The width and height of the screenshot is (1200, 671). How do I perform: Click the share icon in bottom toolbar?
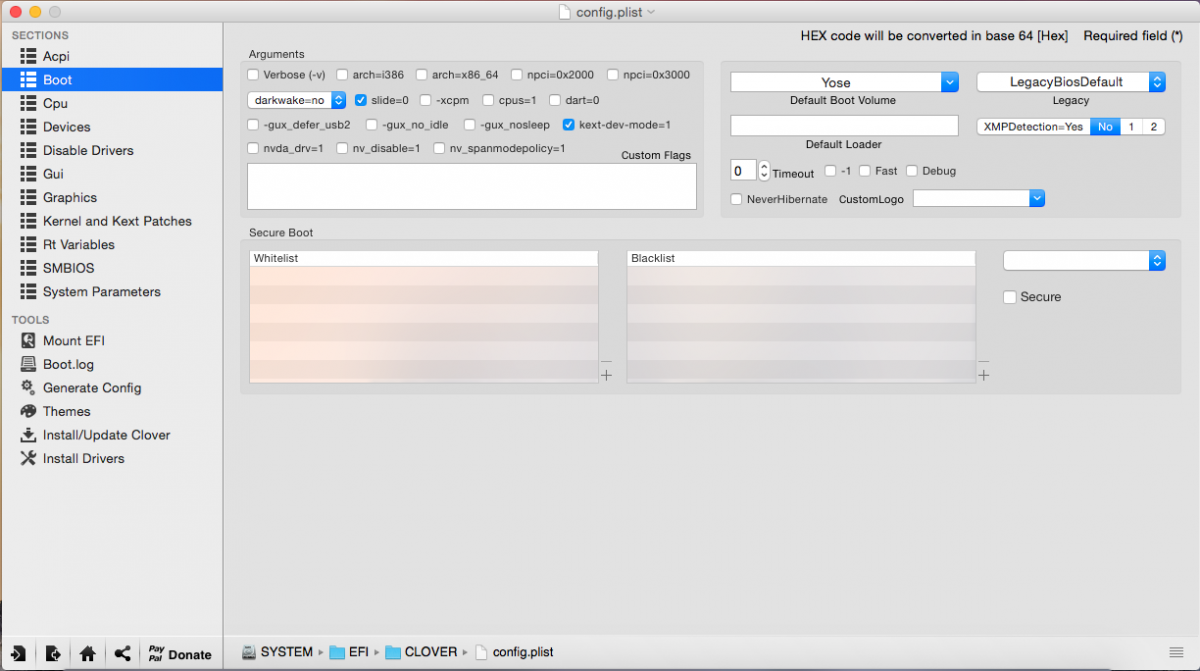coord(122,654)
